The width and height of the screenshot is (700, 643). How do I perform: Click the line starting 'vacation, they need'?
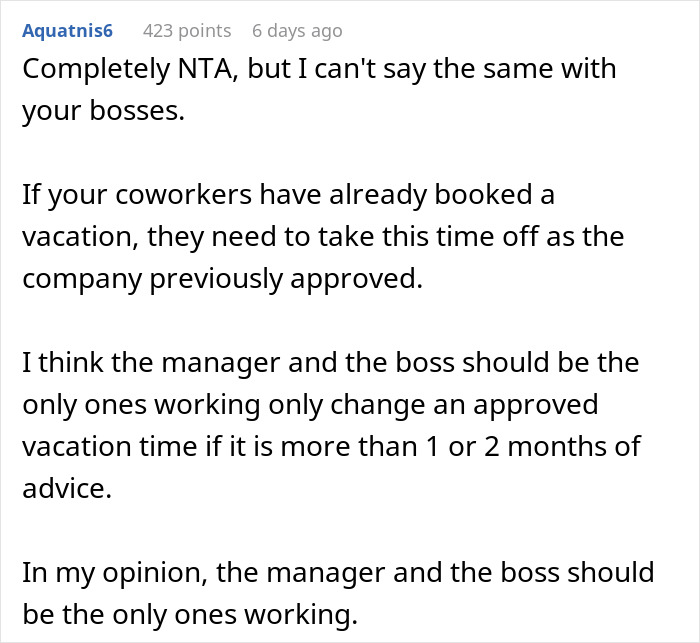tap(323, 238)
